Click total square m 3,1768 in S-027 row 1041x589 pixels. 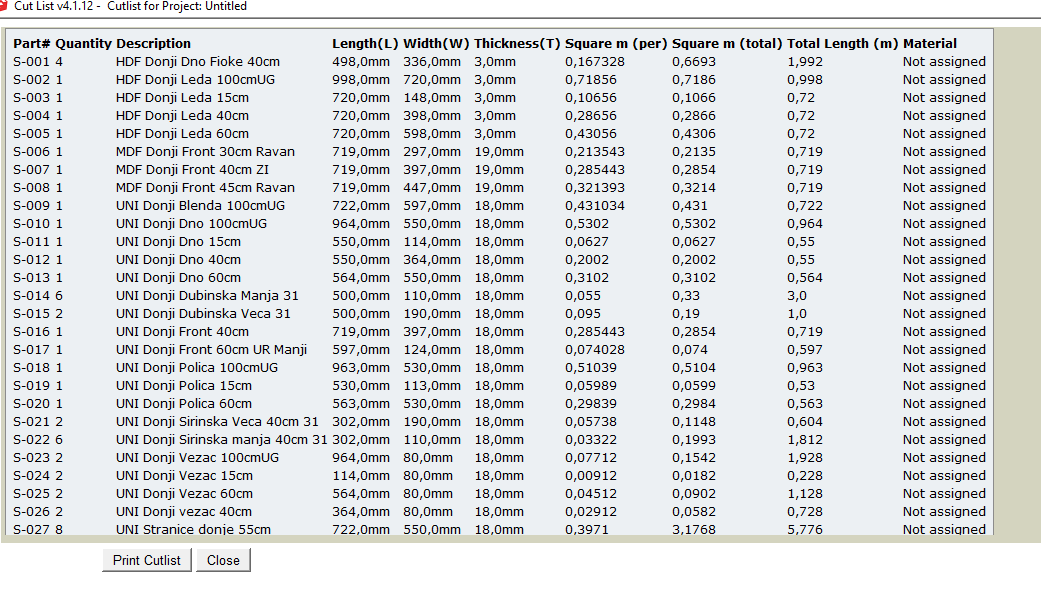(694, 529)
